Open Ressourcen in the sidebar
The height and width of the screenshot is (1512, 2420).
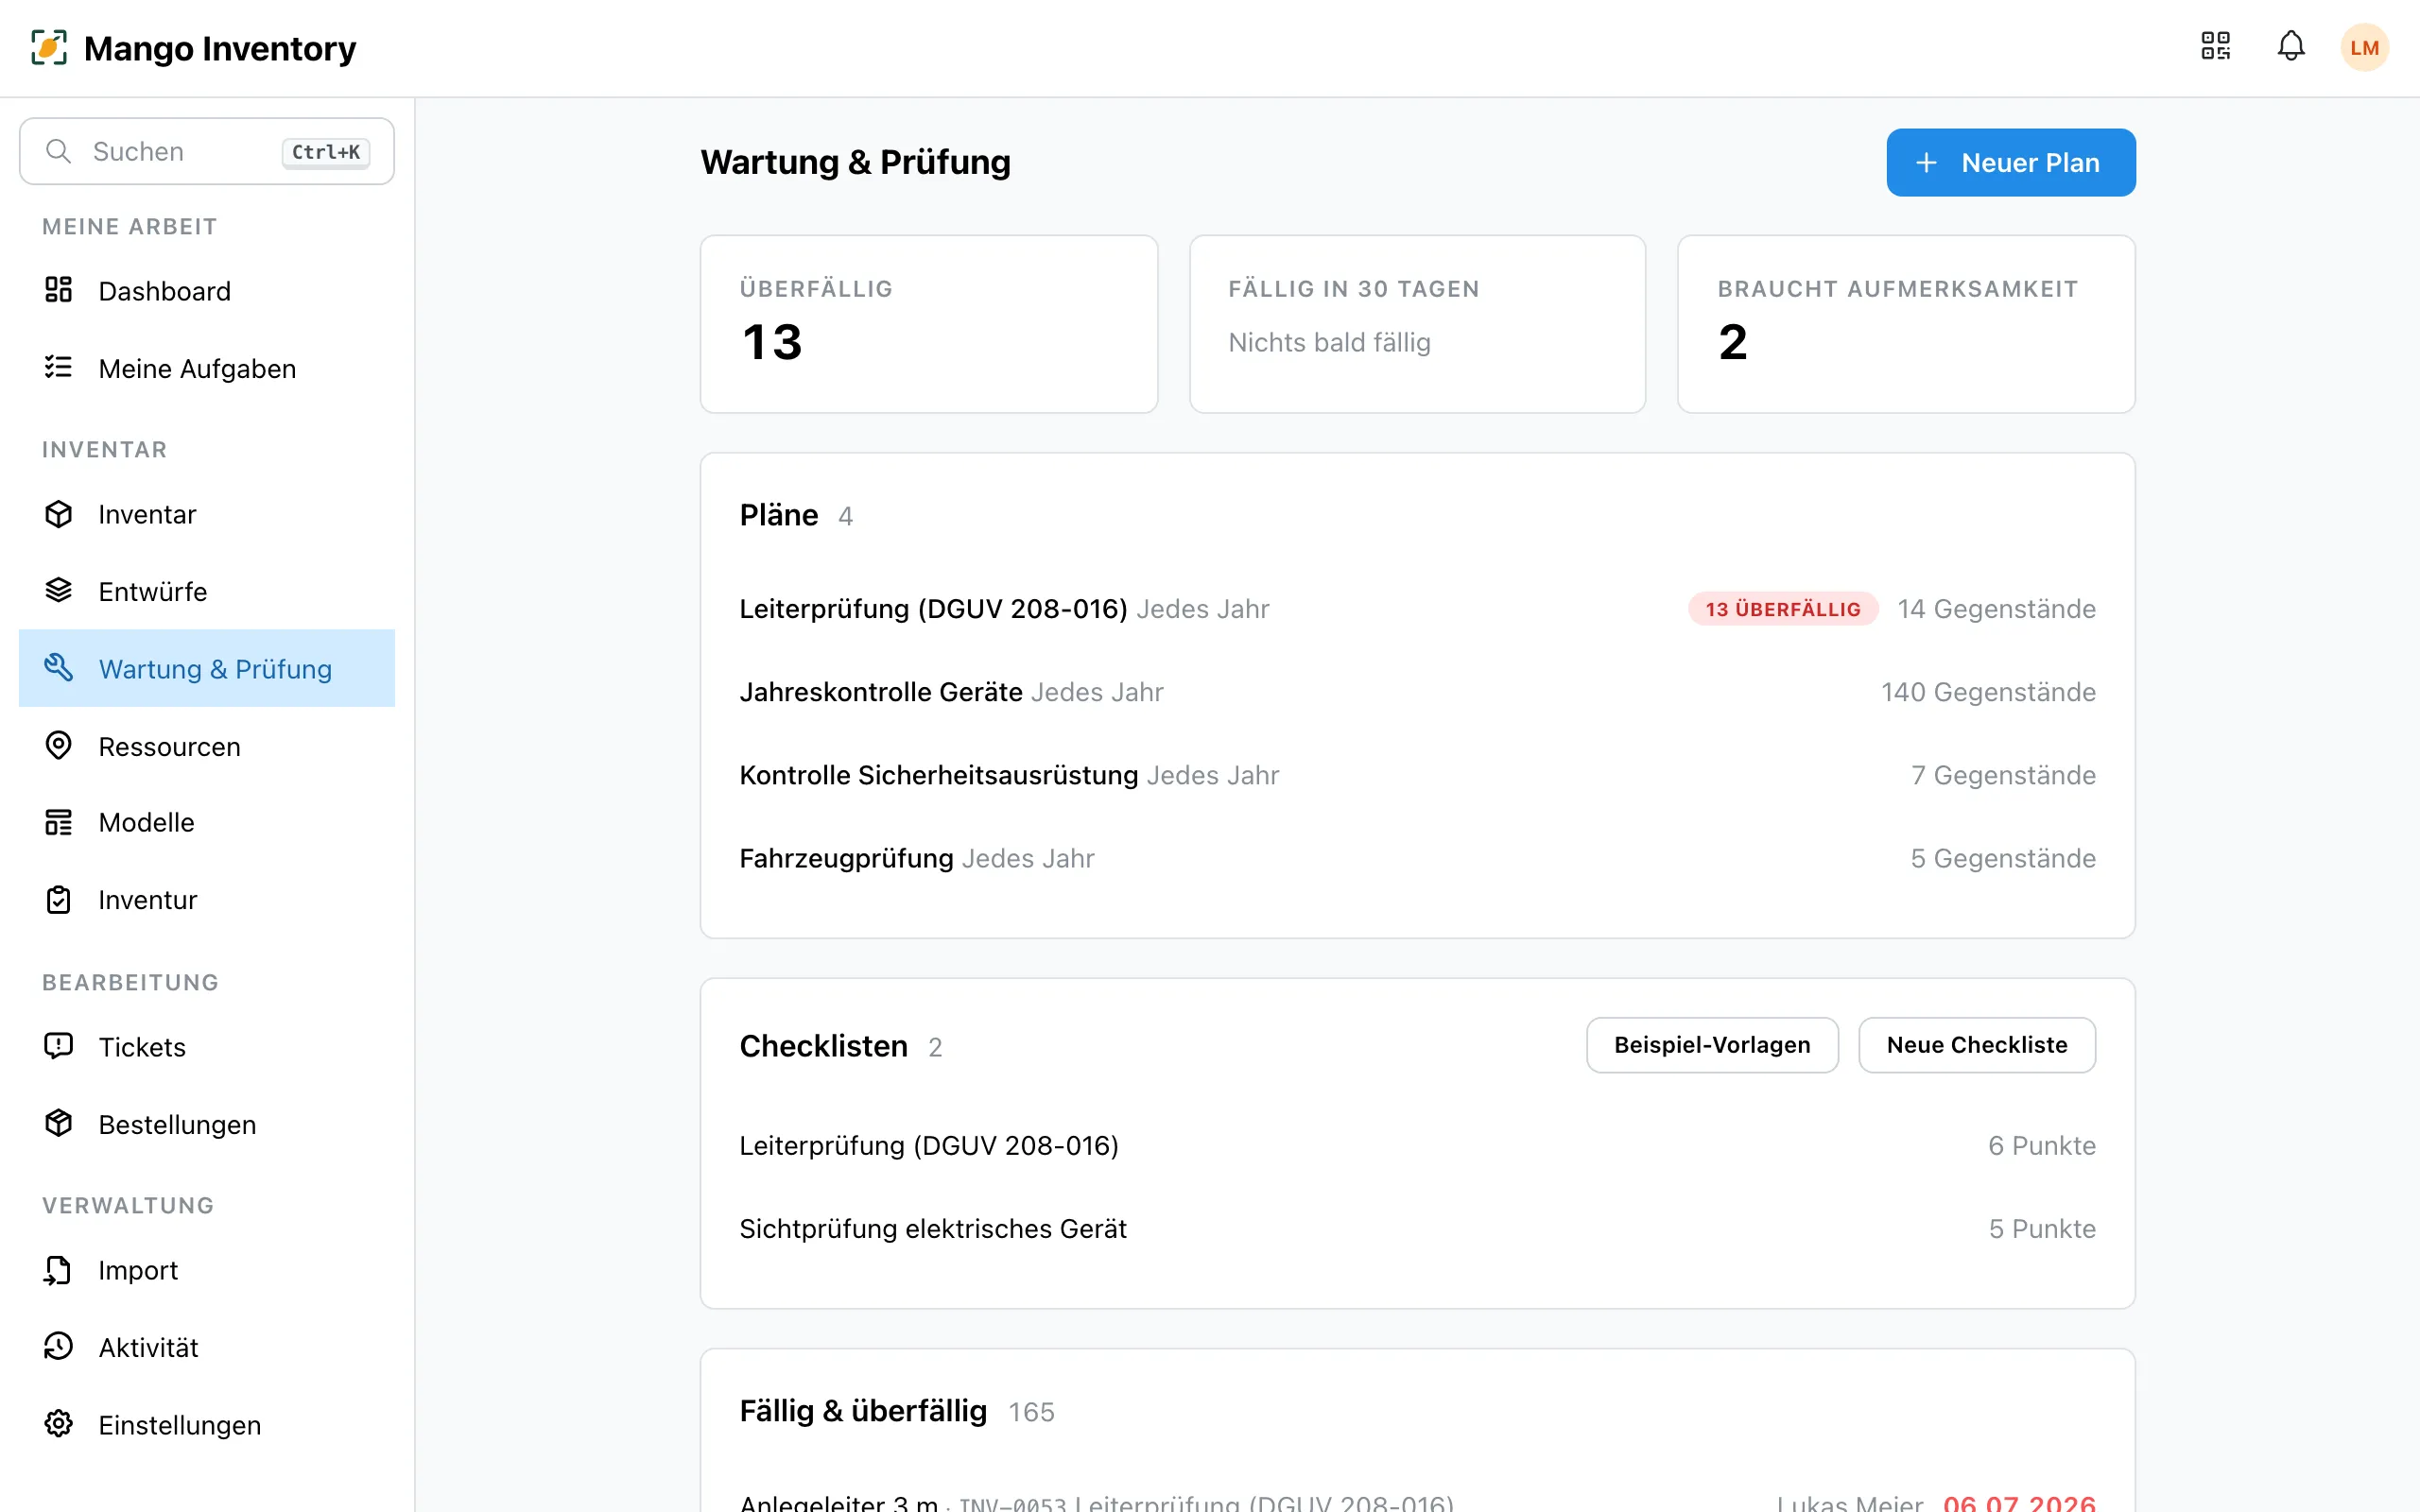(x=207, y=746)
